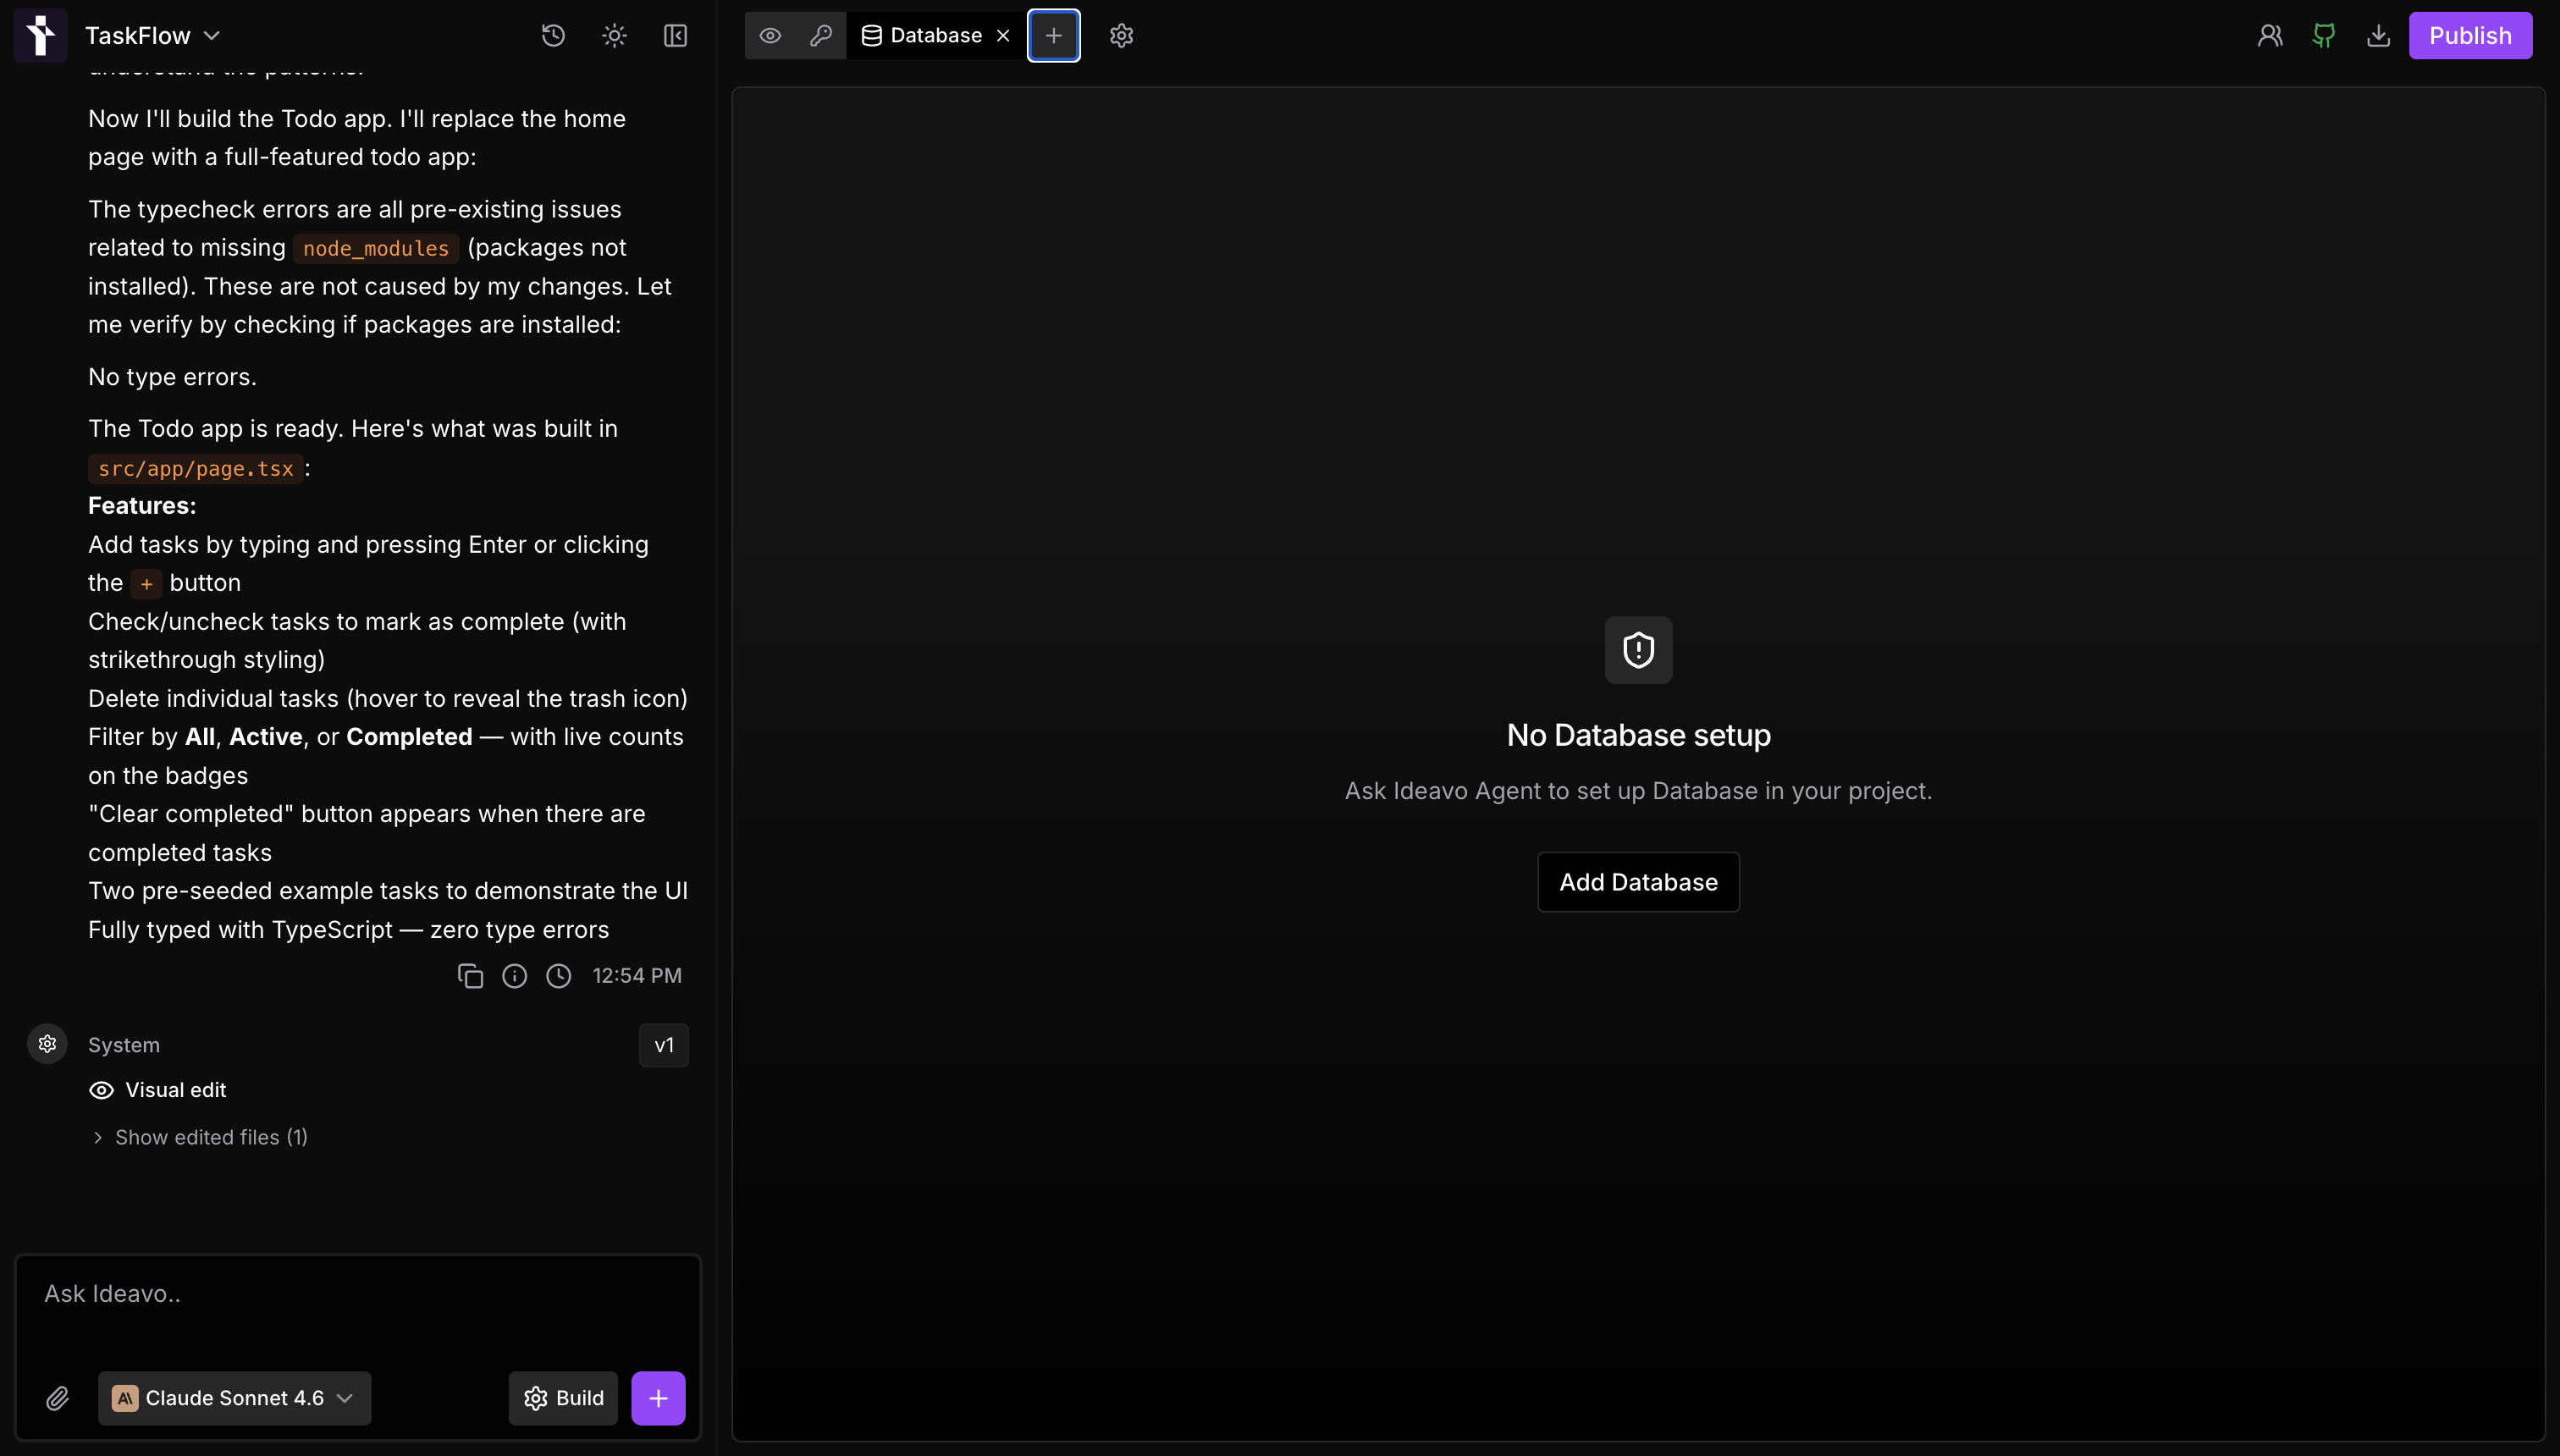Viewport: 2560px width, 1456px height.
Task: Add a new tab with plus
Action: [x=1053, y=36]
